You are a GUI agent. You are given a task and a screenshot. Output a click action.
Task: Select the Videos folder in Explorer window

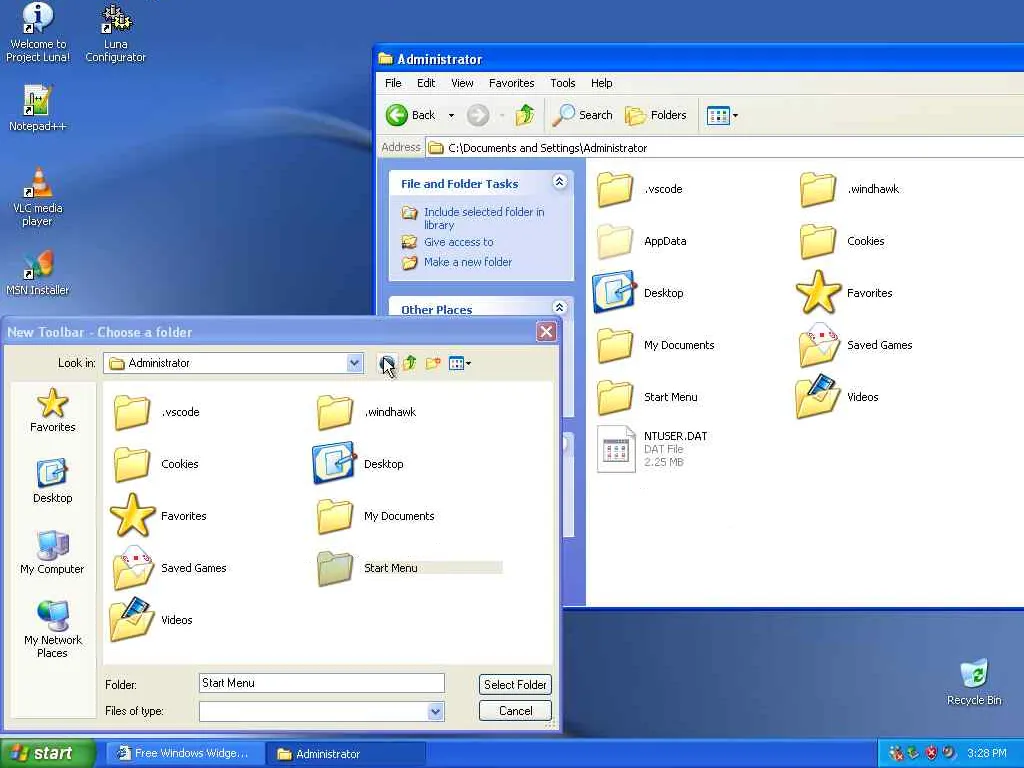tap(838, 396)
